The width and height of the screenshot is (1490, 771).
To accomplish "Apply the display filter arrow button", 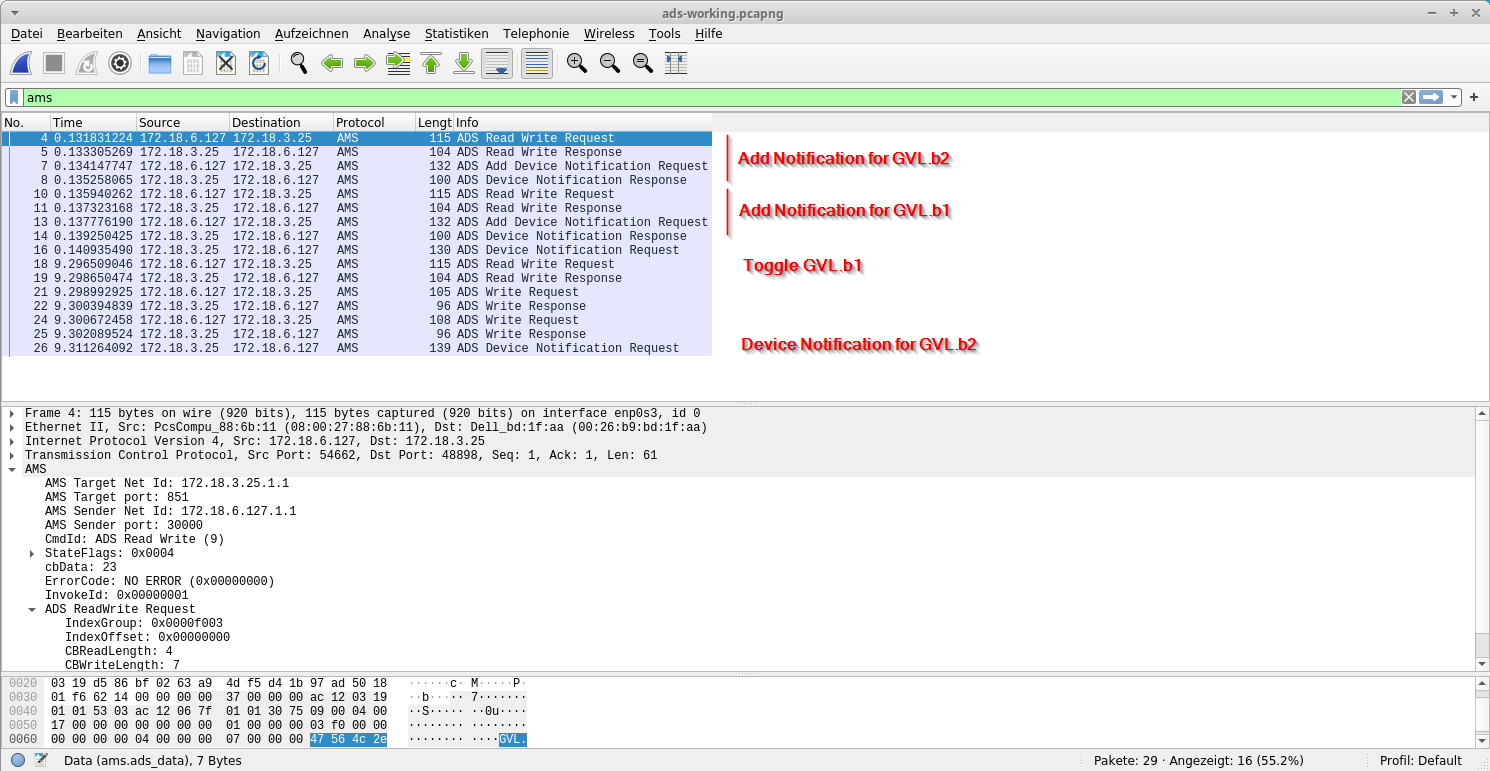I will (1431, 97).
